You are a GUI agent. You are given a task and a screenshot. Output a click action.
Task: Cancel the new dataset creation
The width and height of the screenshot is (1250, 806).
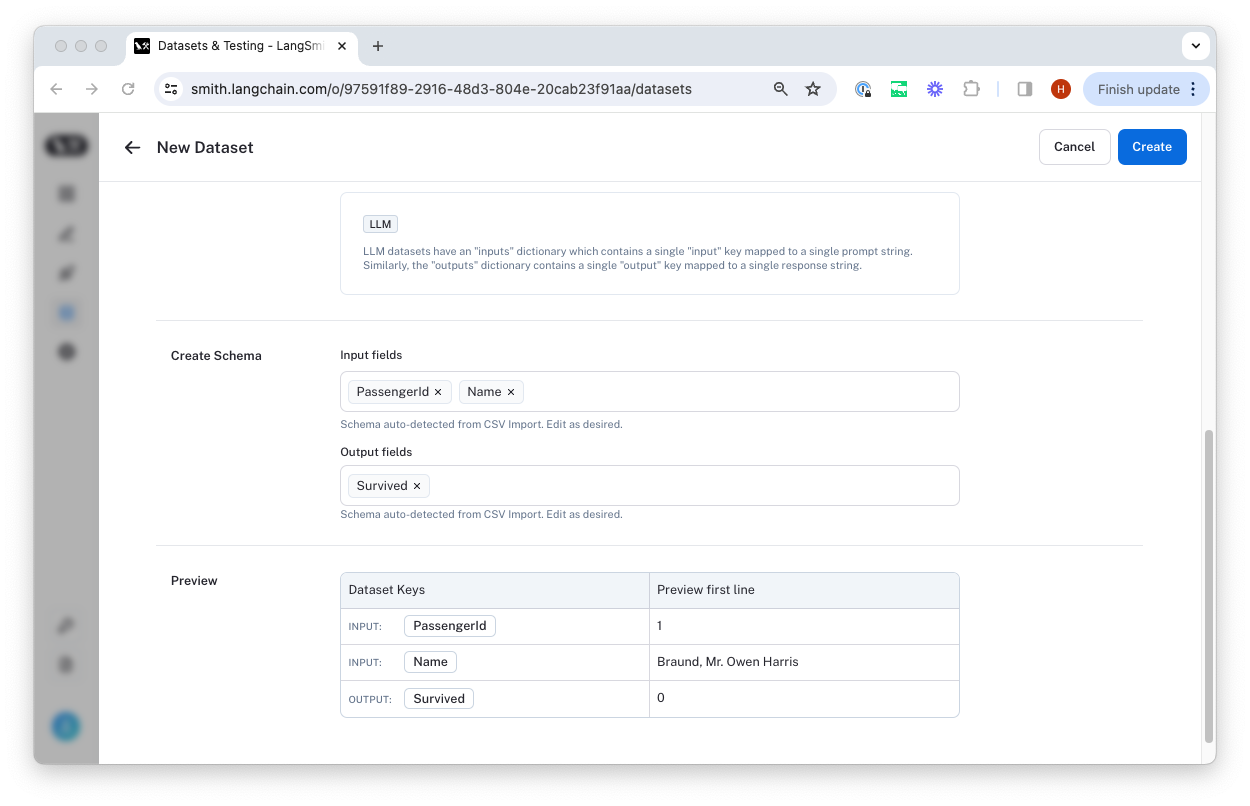point(1074,147)
